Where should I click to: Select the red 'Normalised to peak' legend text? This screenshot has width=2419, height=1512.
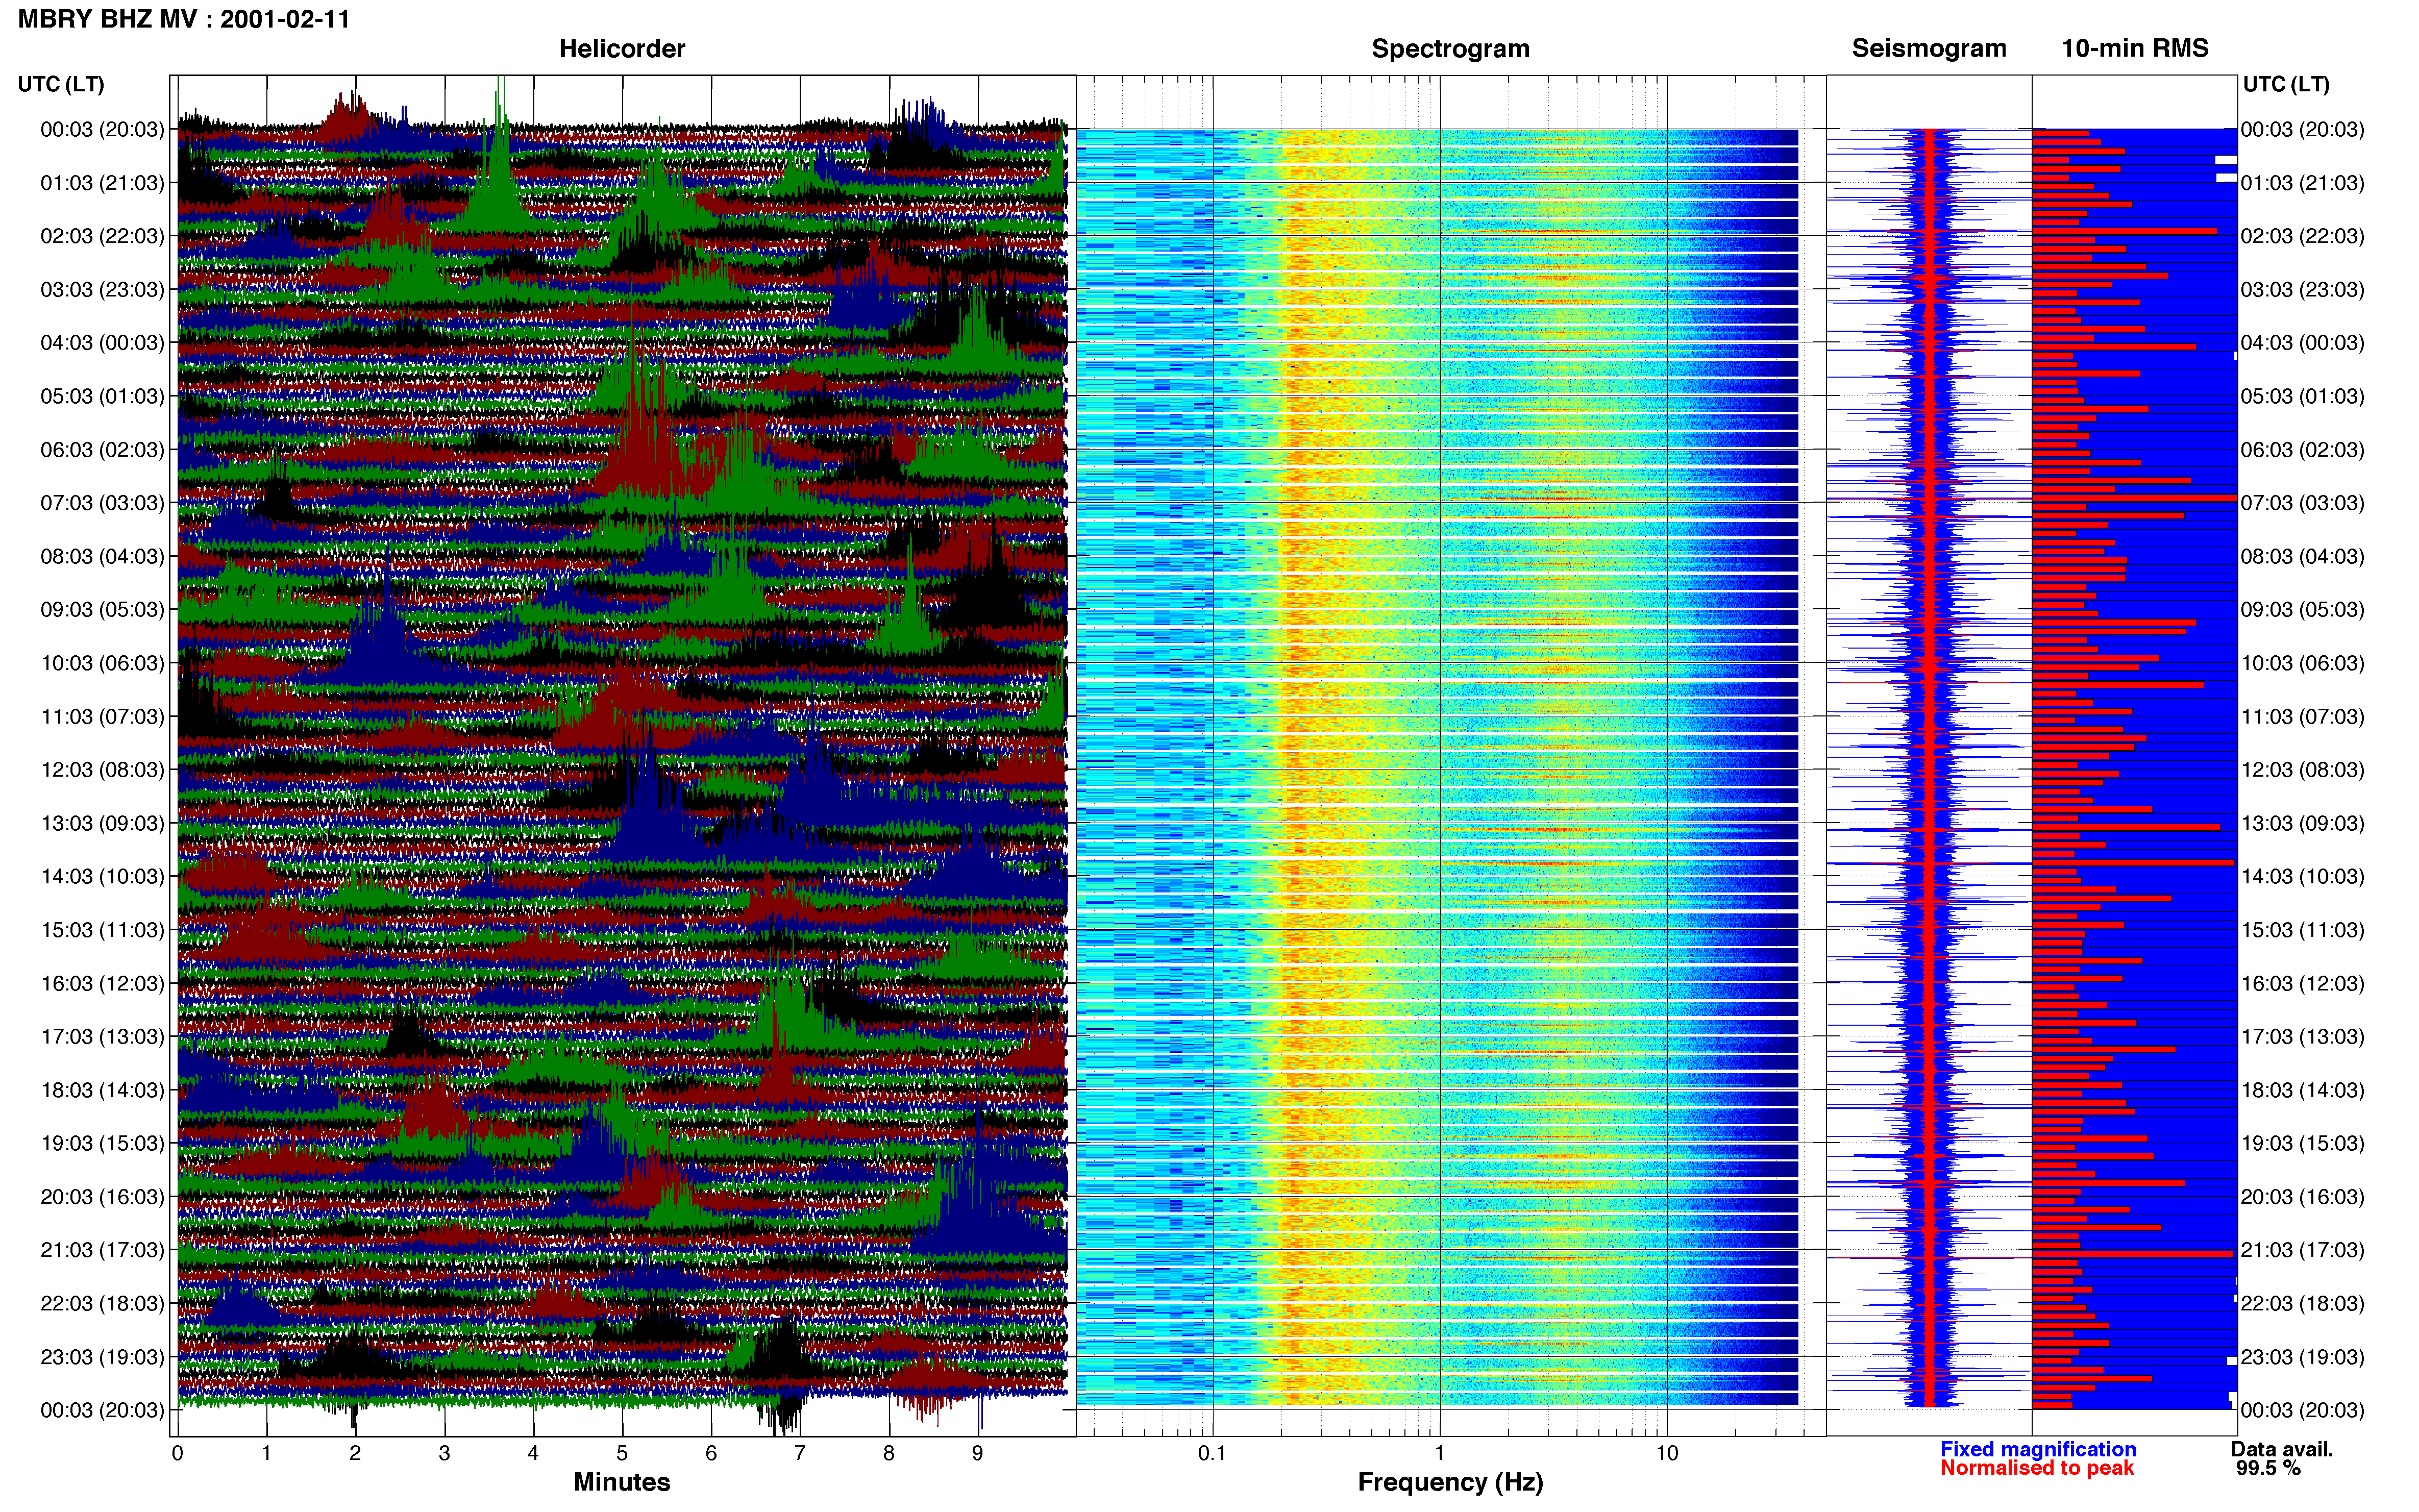[2037, 1468]
